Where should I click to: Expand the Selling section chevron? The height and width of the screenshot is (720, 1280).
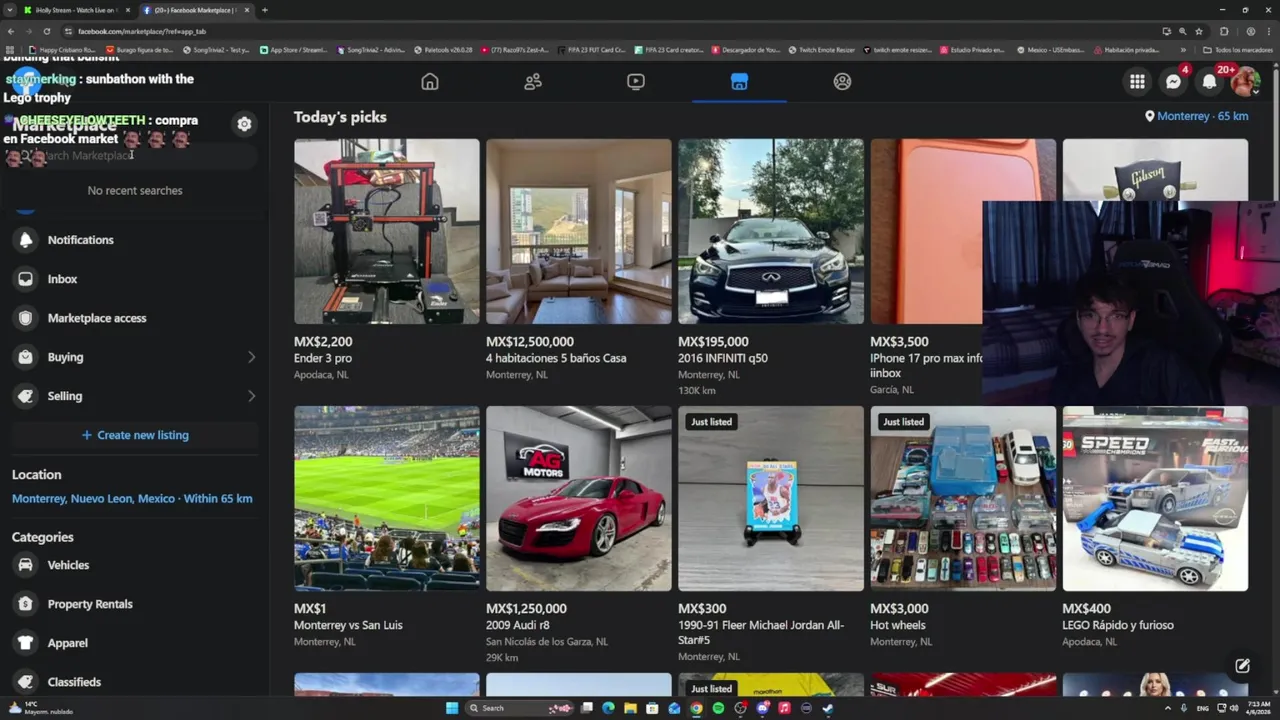251,396
